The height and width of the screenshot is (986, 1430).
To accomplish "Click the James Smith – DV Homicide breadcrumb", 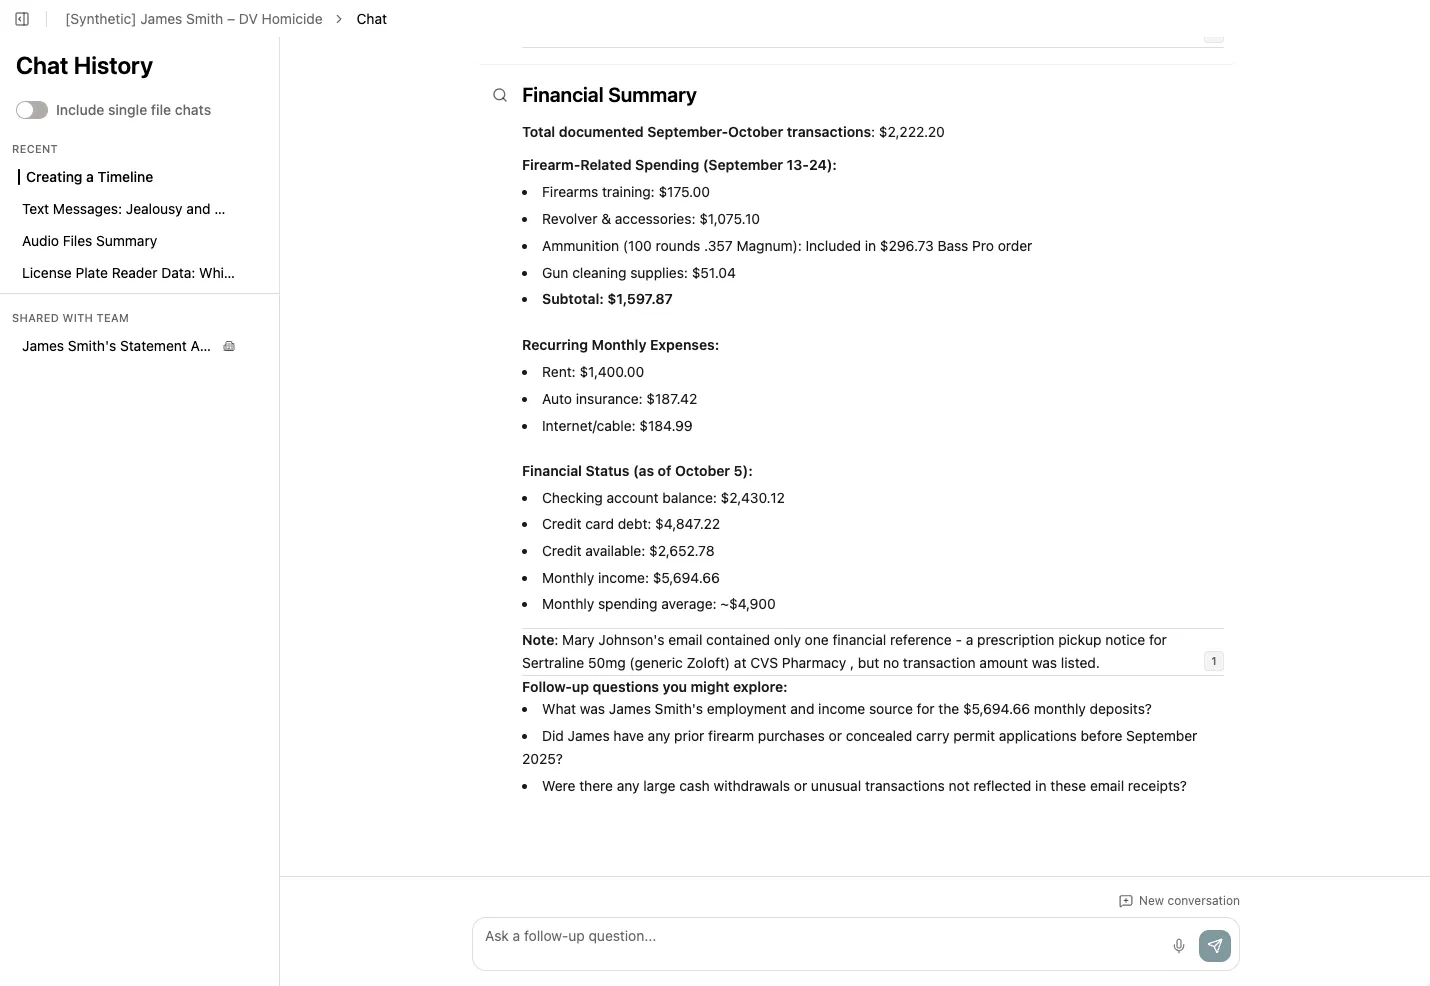I will point(192,18).
